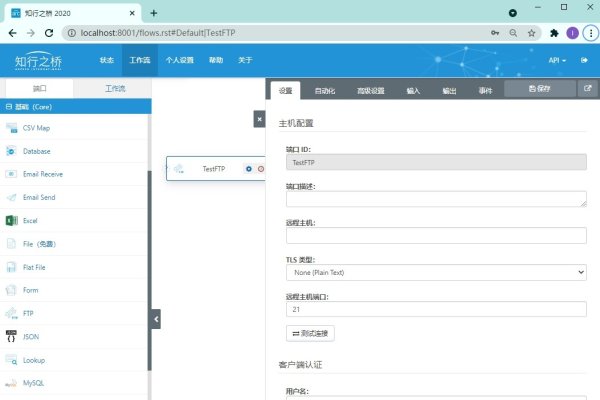This screenshot has height=400, width=600.
Task: Switch to the 事件 panel tab
Action: (485, 91)
